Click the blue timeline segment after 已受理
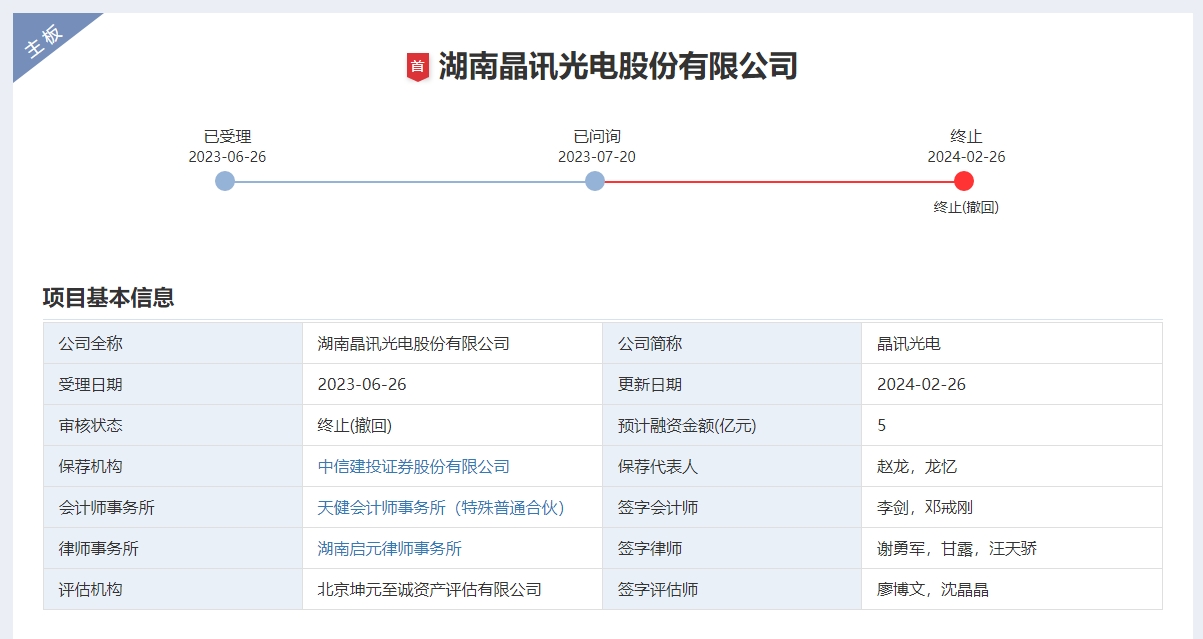1203x639 pixels. (410, 182)
